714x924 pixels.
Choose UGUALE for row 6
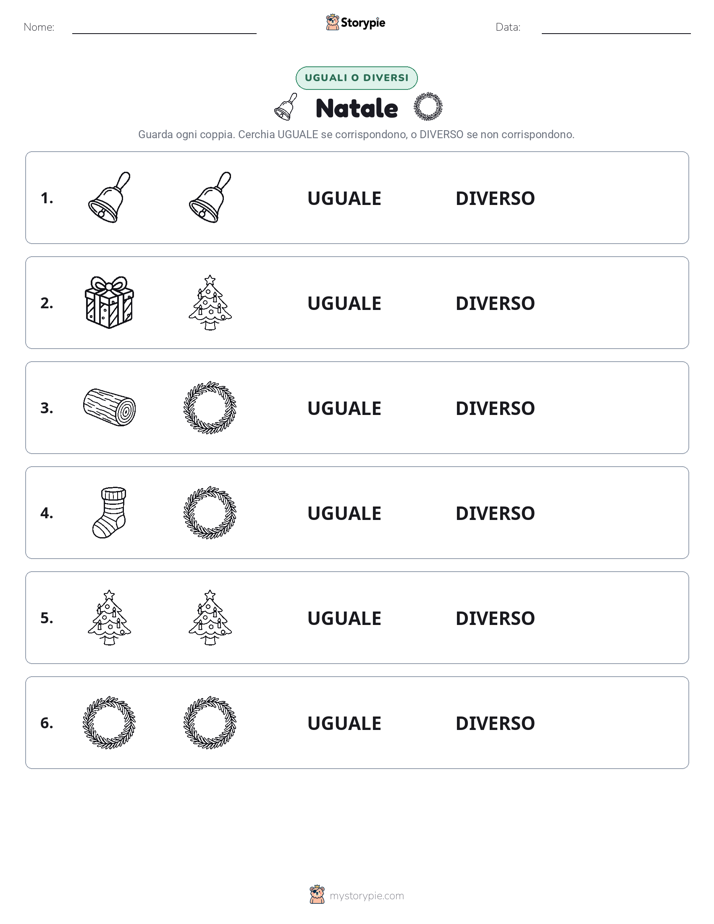click(x=344, y=722)
